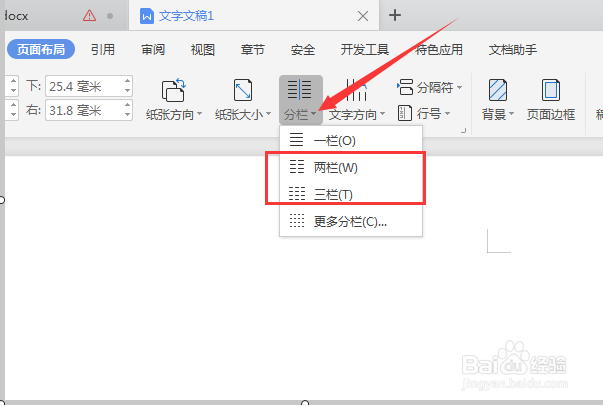
Task: Click the 页面边框 page border button
Action: 551,100
